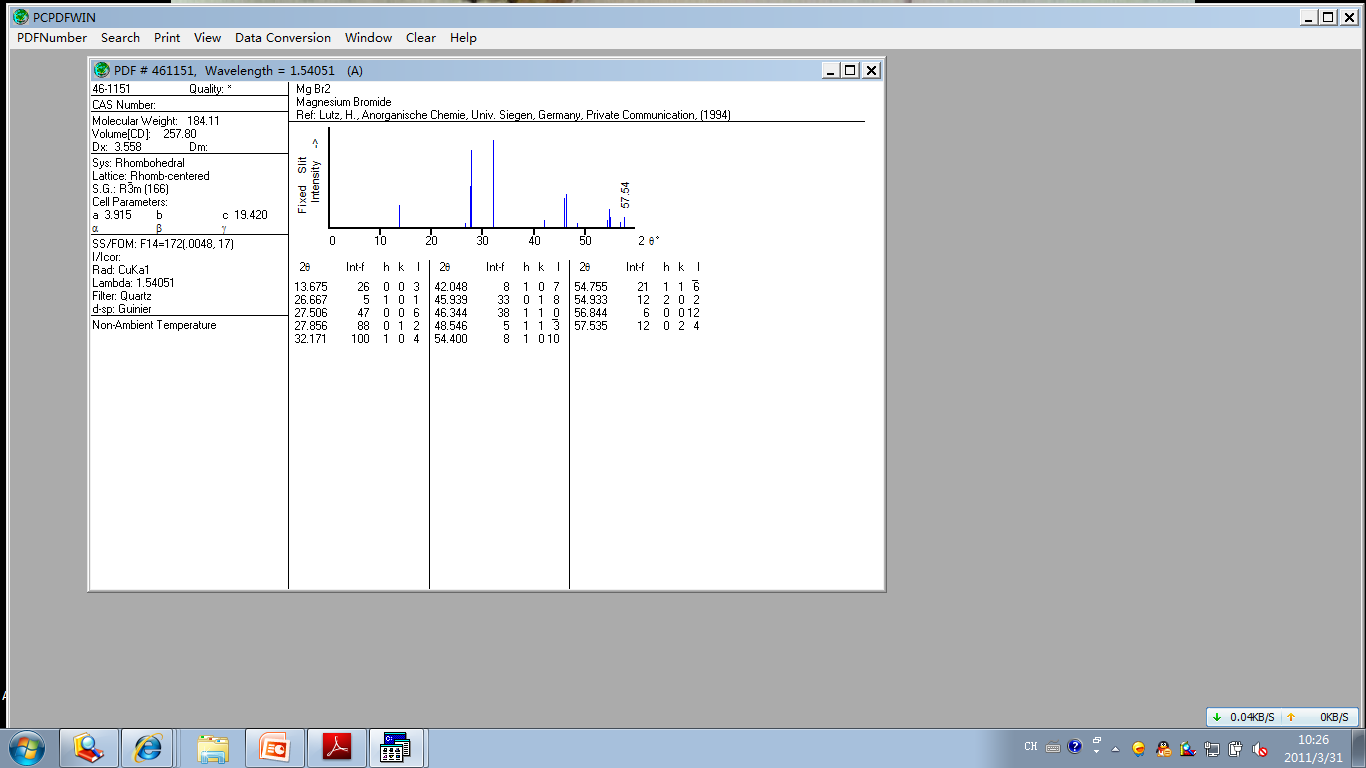Image resolution: width=1366 pixels, height=768 pixels.
Task: Launch Internet Explorer from the taskbar
Action: click(149, 747)
